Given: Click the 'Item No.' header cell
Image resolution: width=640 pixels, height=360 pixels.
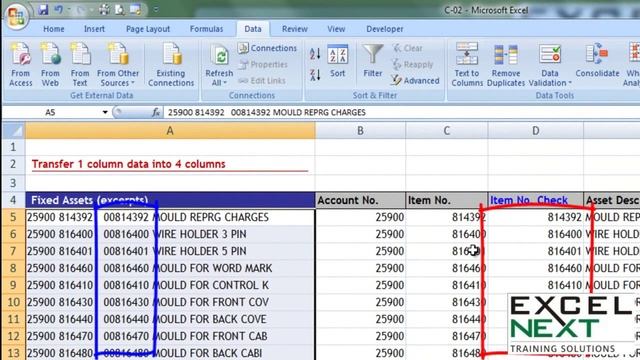Looking at the screenshot, I should pos(447,200).
